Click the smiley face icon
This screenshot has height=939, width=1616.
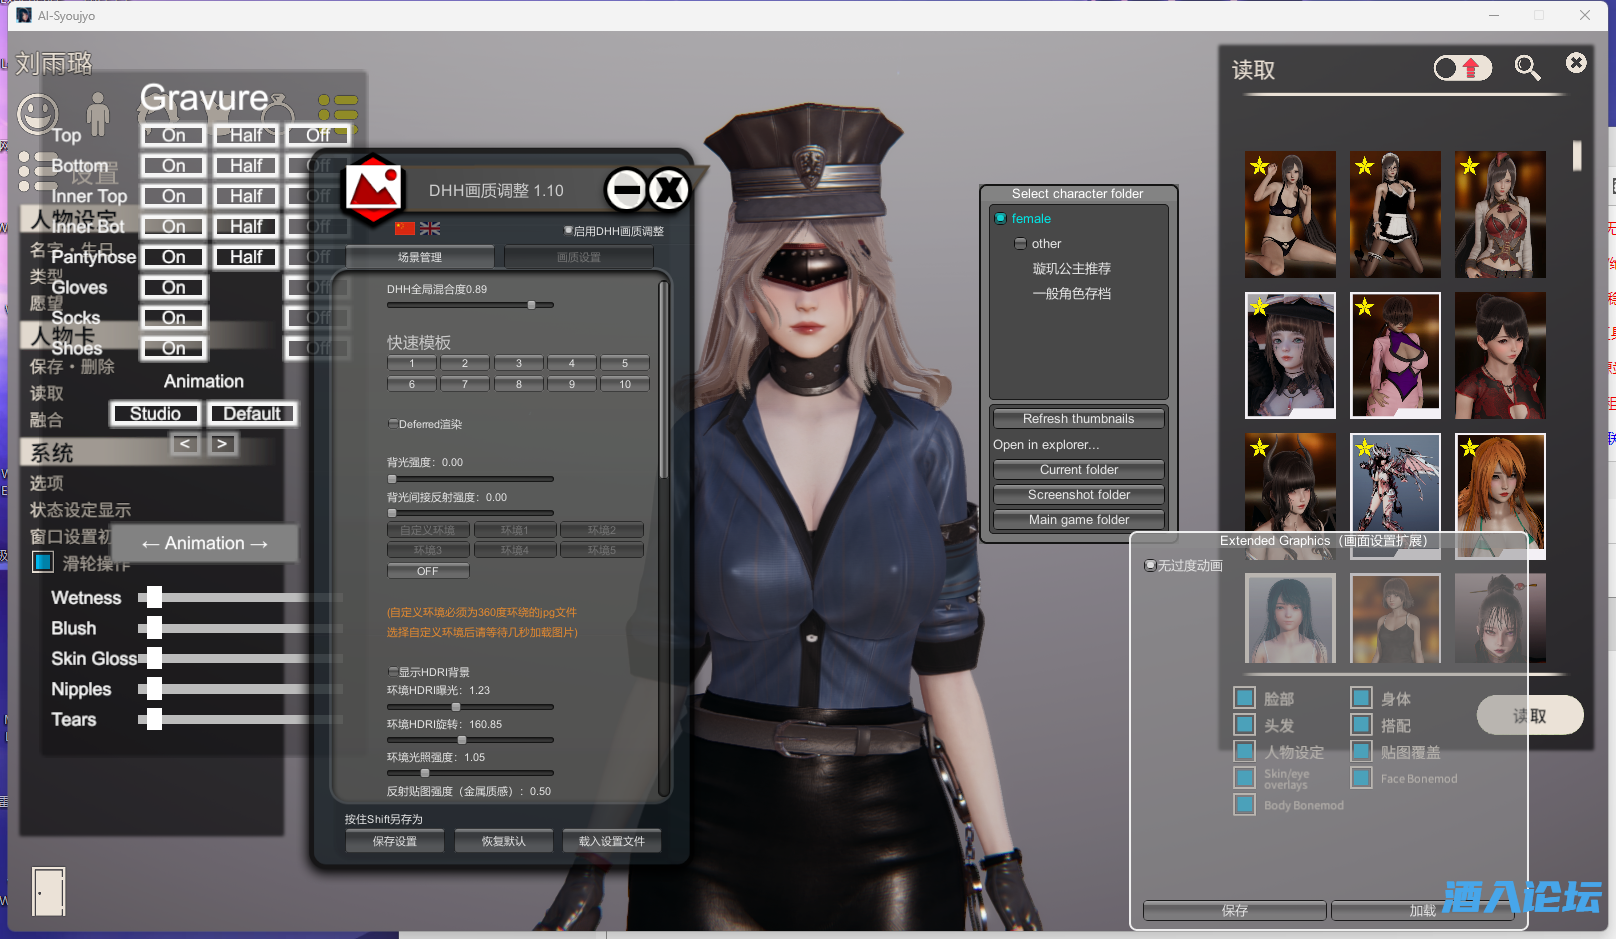(37, 114)
